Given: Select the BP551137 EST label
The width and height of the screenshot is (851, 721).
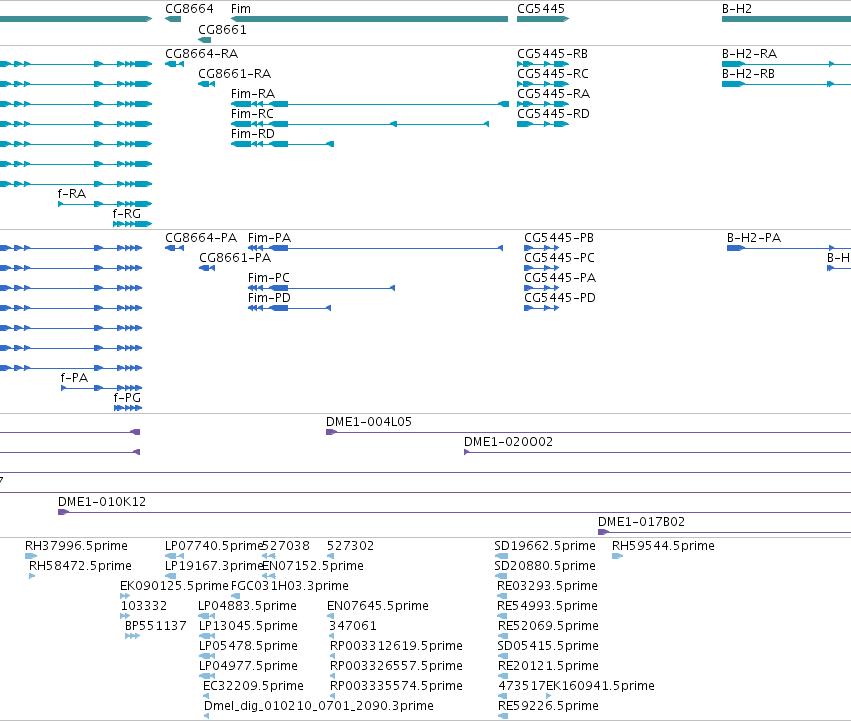Looking at the screenshot, I should point(156,626).
